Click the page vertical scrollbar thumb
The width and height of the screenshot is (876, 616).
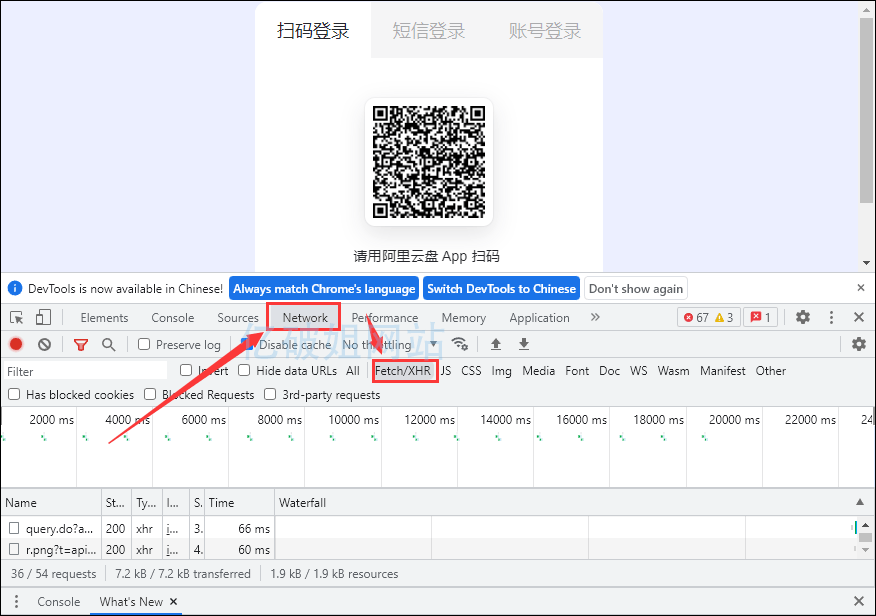click(866, 111)
